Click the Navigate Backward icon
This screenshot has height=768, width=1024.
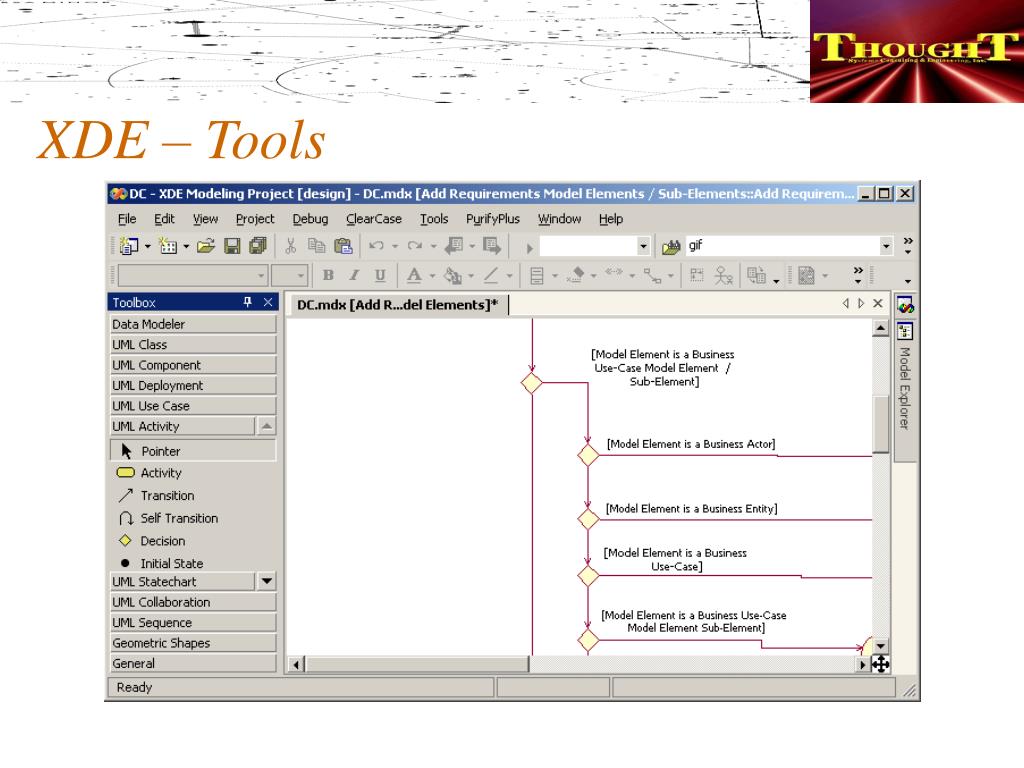[x=454, y=246]
